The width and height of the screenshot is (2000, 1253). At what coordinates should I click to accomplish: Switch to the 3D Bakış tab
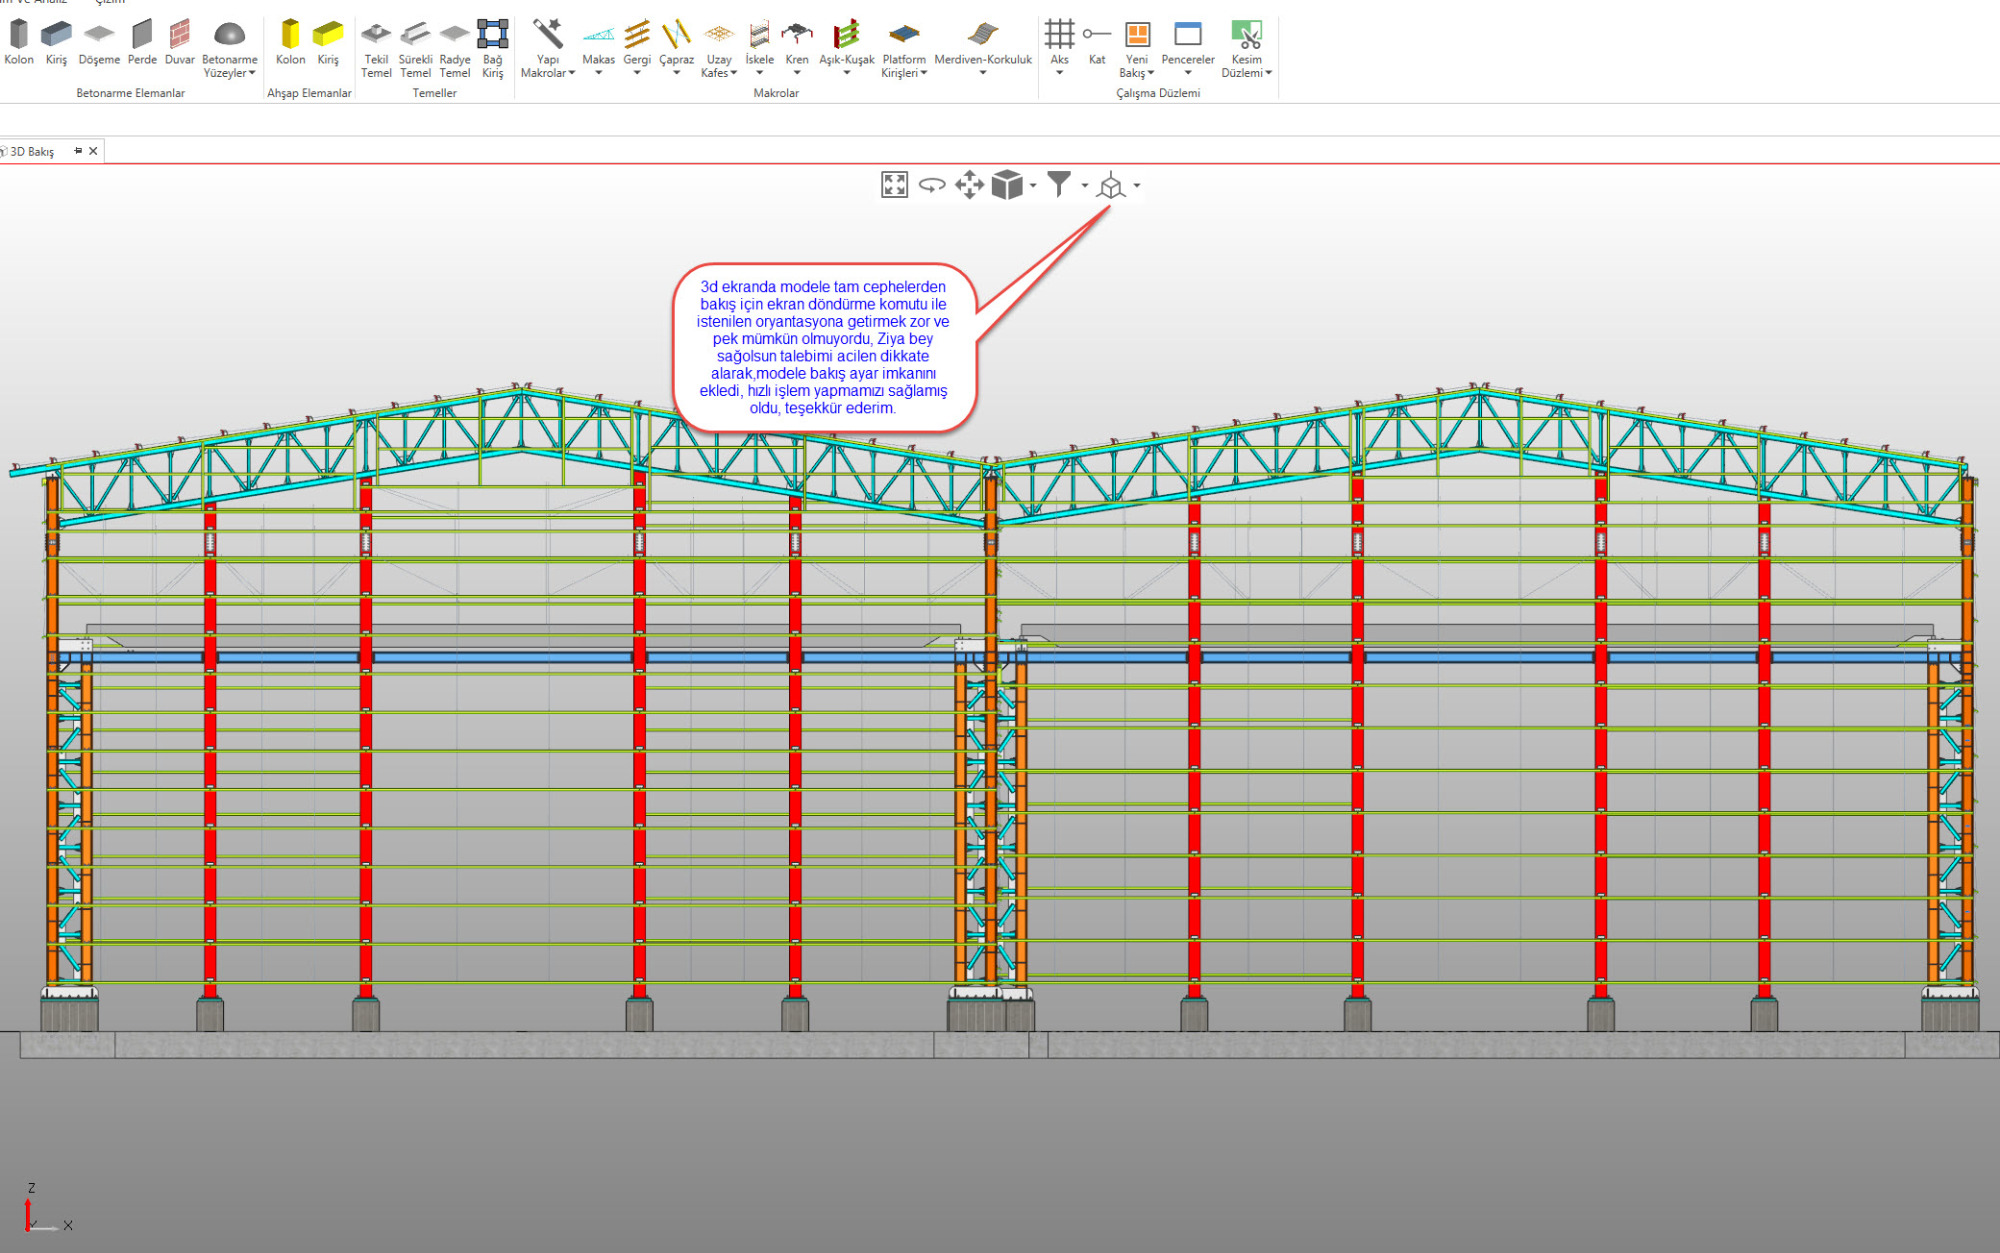[32, 152]
